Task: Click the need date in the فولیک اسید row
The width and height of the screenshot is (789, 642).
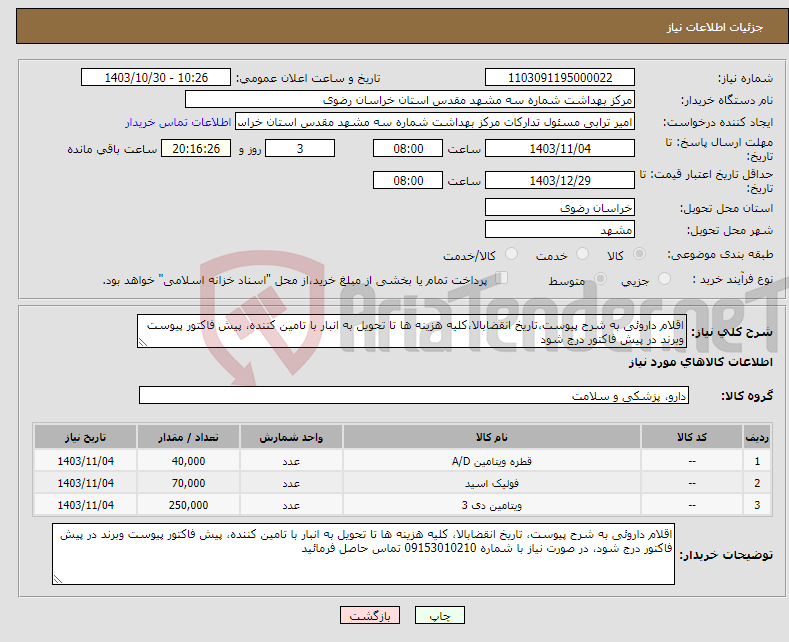Action: 86,484
